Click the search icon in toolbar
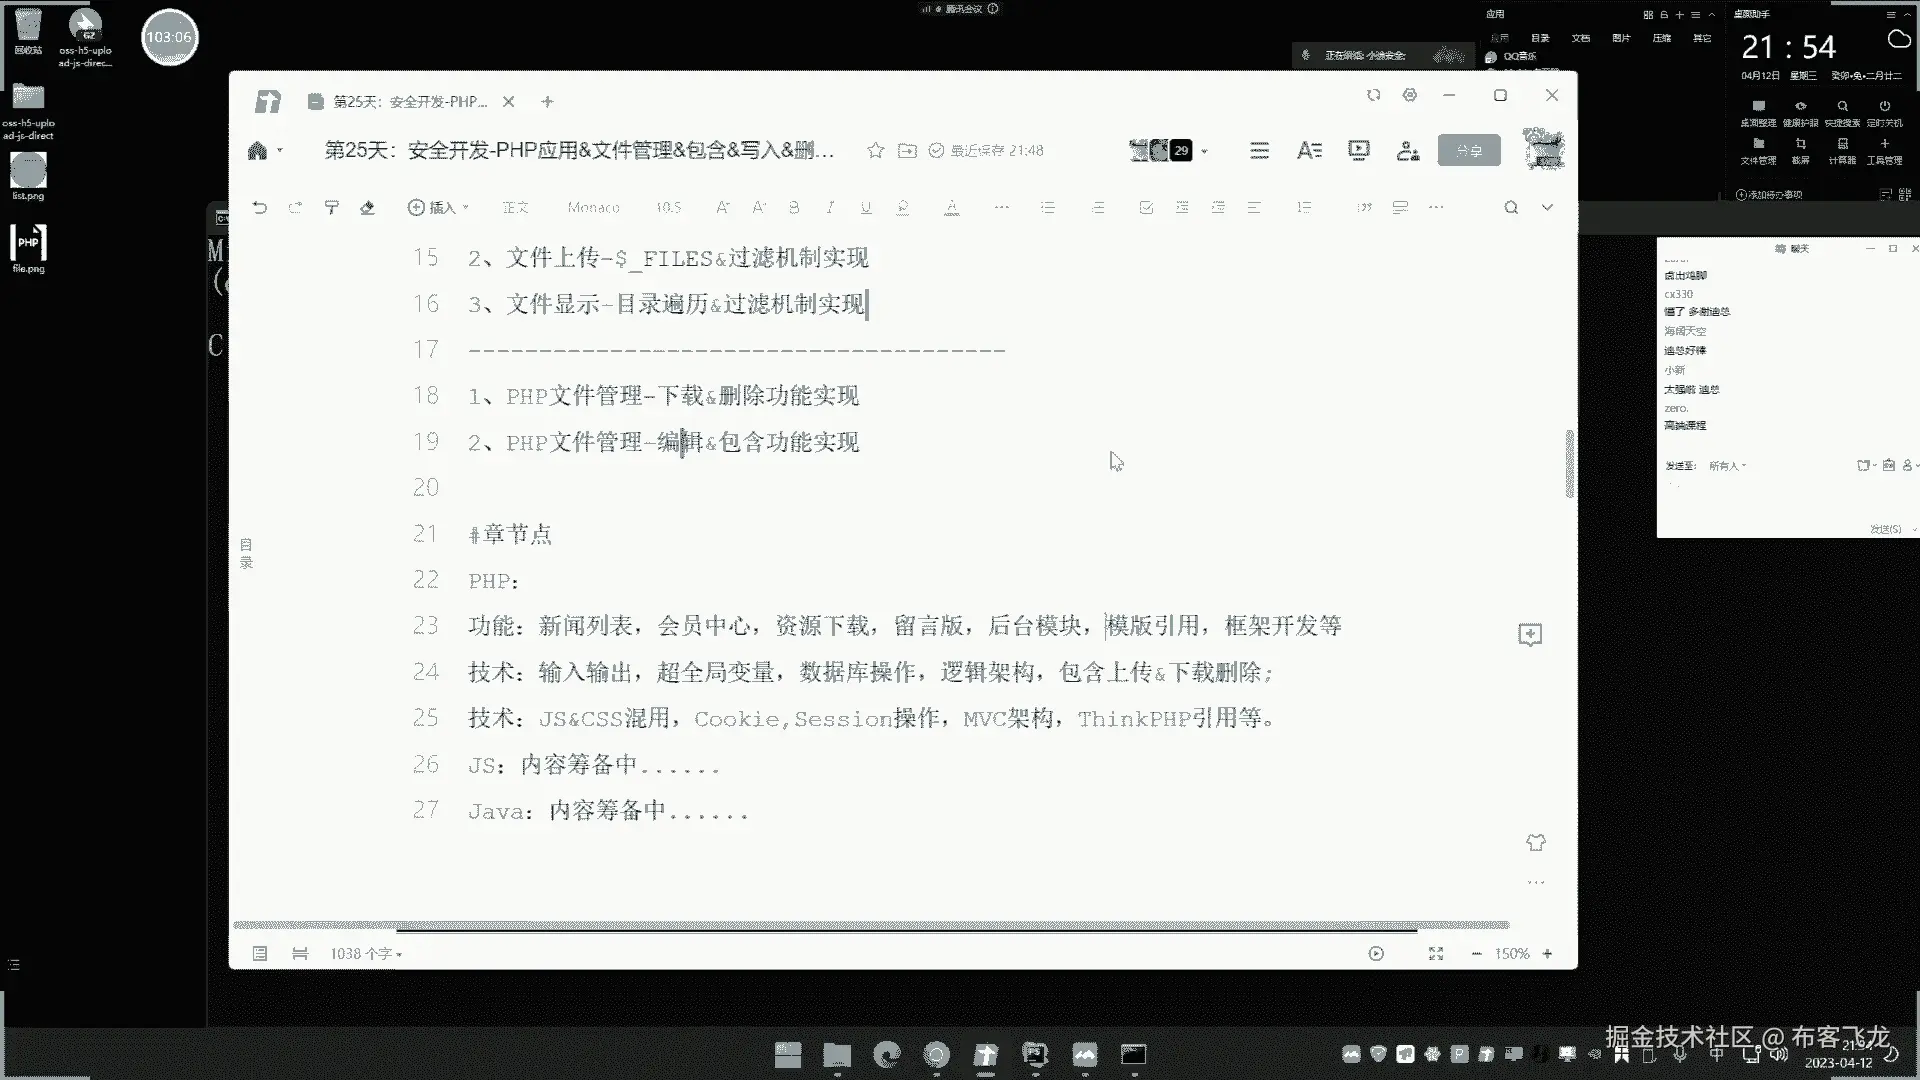 (1511, 207)
